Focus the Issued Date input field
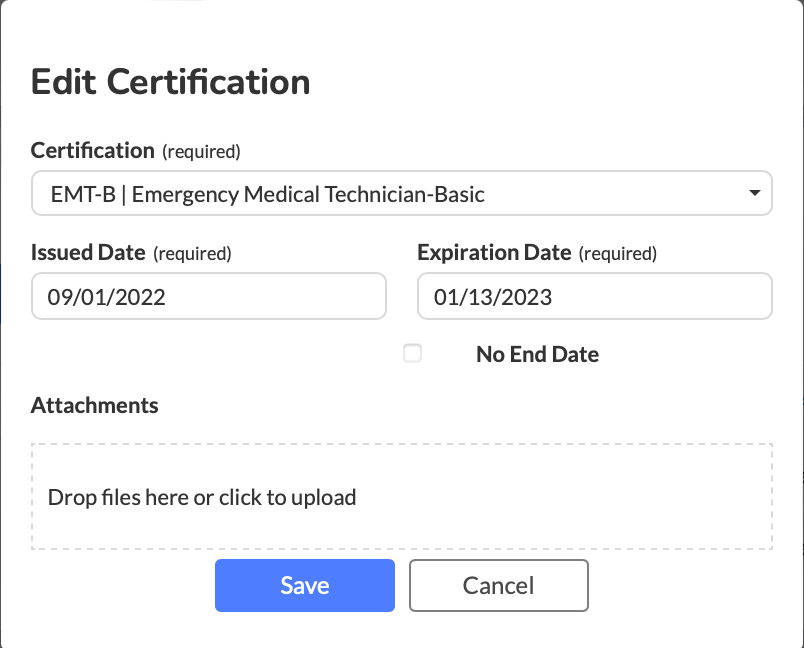The image size is (804, 648). [x=208, y=297]
